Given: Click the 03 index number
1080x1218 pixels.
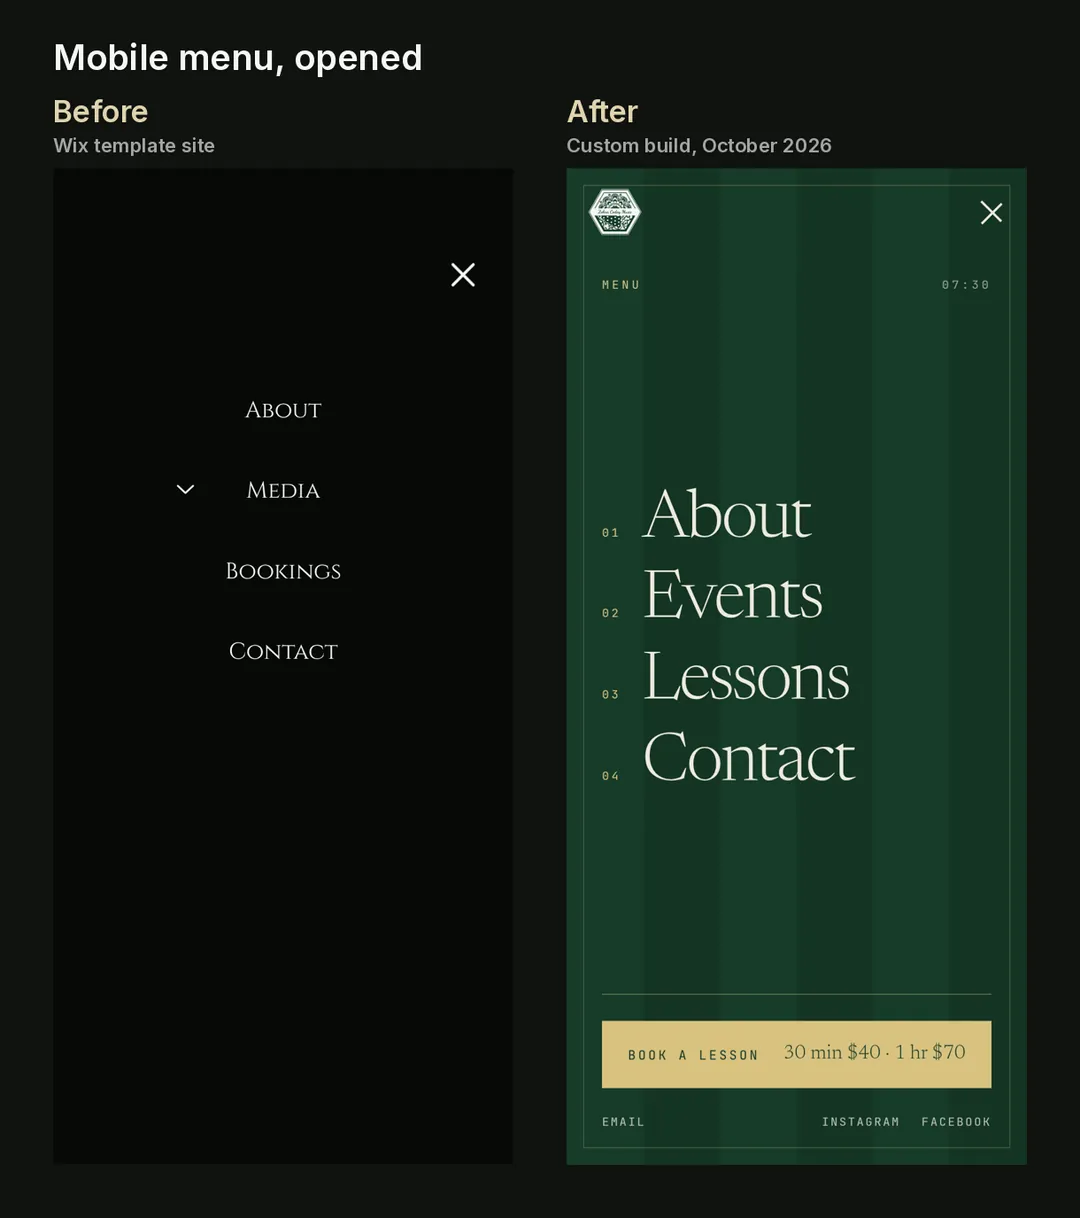Looking at the screenshot, I should pos(610,694).
